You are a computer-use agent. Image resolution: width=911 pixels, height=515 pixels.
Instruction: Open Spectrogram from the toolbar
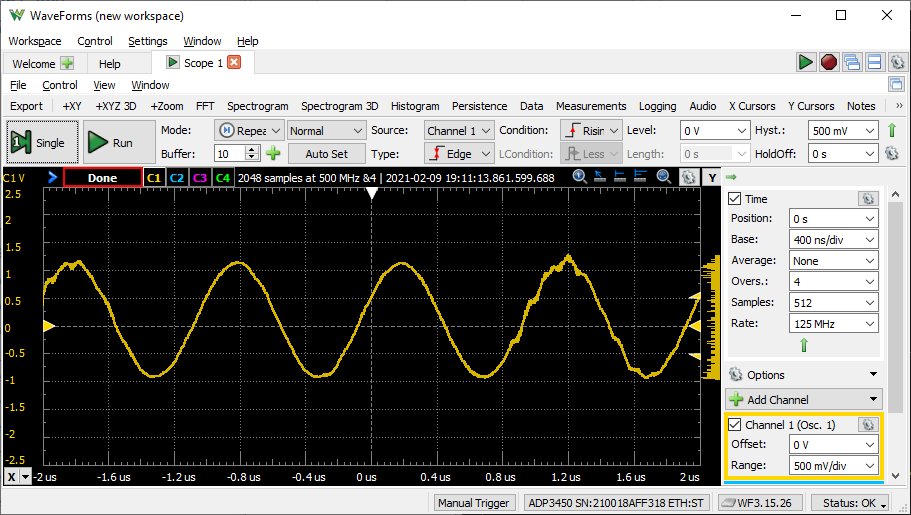point(257,106)
